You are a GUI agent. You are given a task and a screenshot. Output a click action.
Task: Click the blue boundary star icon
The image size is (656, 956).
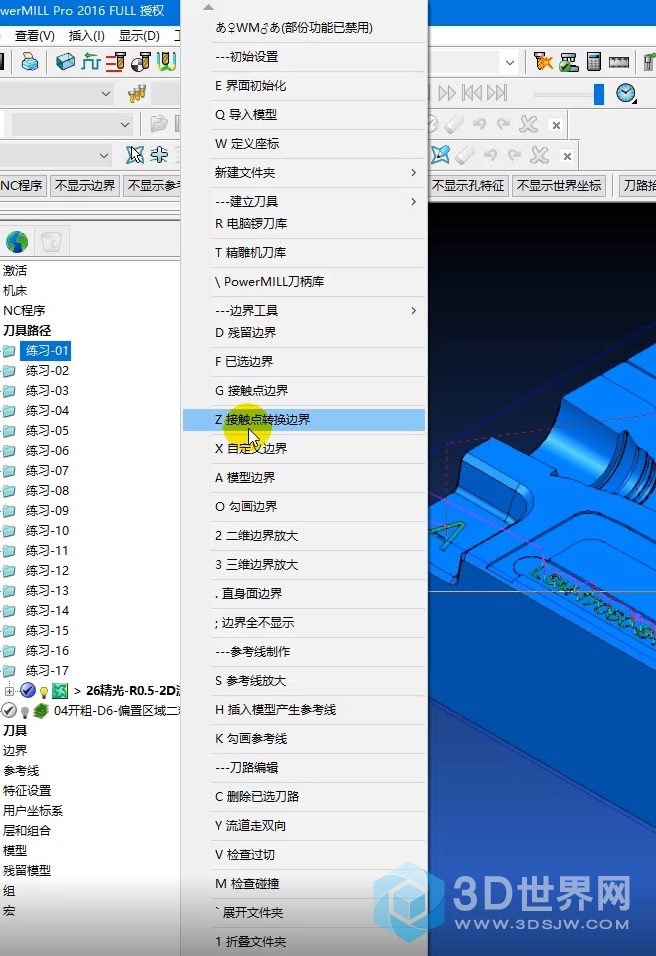tap(135, 155)
